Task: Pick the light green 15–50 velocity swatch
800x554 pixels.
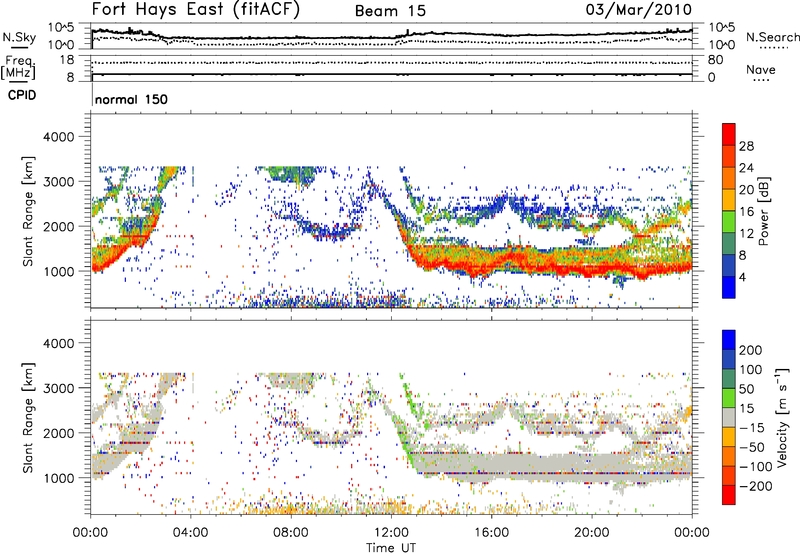Action: coord(729,398)
